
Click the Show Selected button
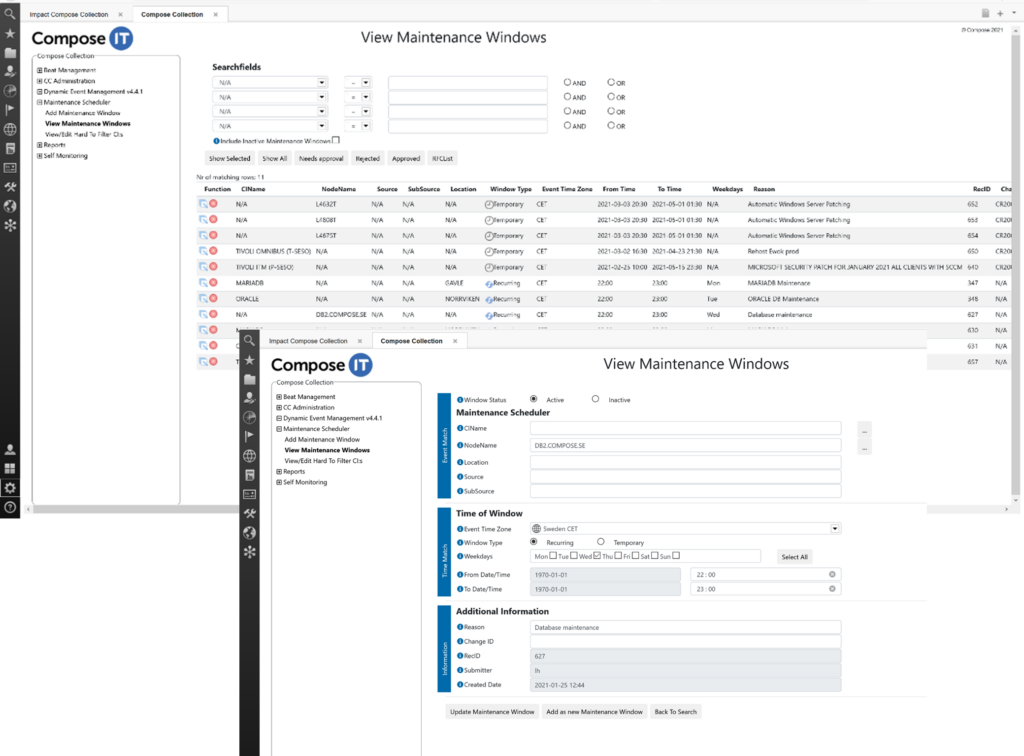(x=229, y=159)
